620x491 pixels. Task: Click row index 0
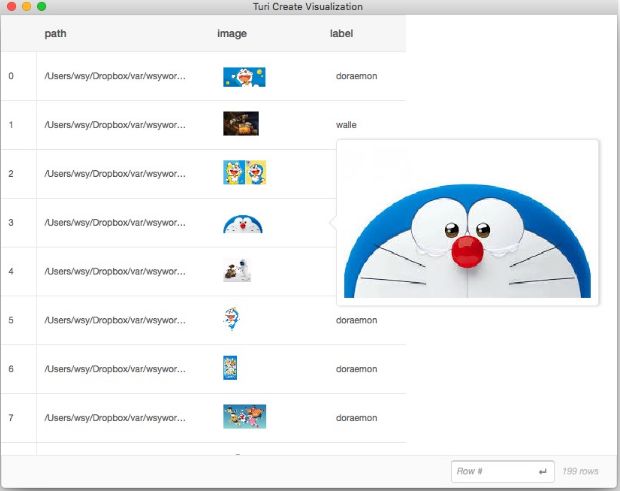tap(11, 76)
